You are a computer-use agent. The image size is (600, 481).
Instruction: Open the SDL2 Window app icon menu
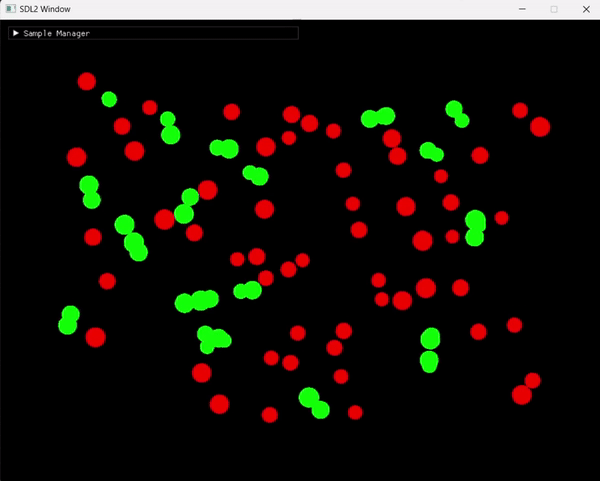[11, 9]
